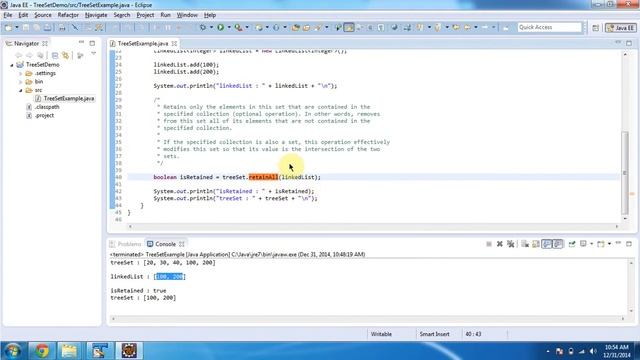The height and width of the screenshot is (360, 640).
Task: Open the Project menu
Action: [x=145, y=15]
